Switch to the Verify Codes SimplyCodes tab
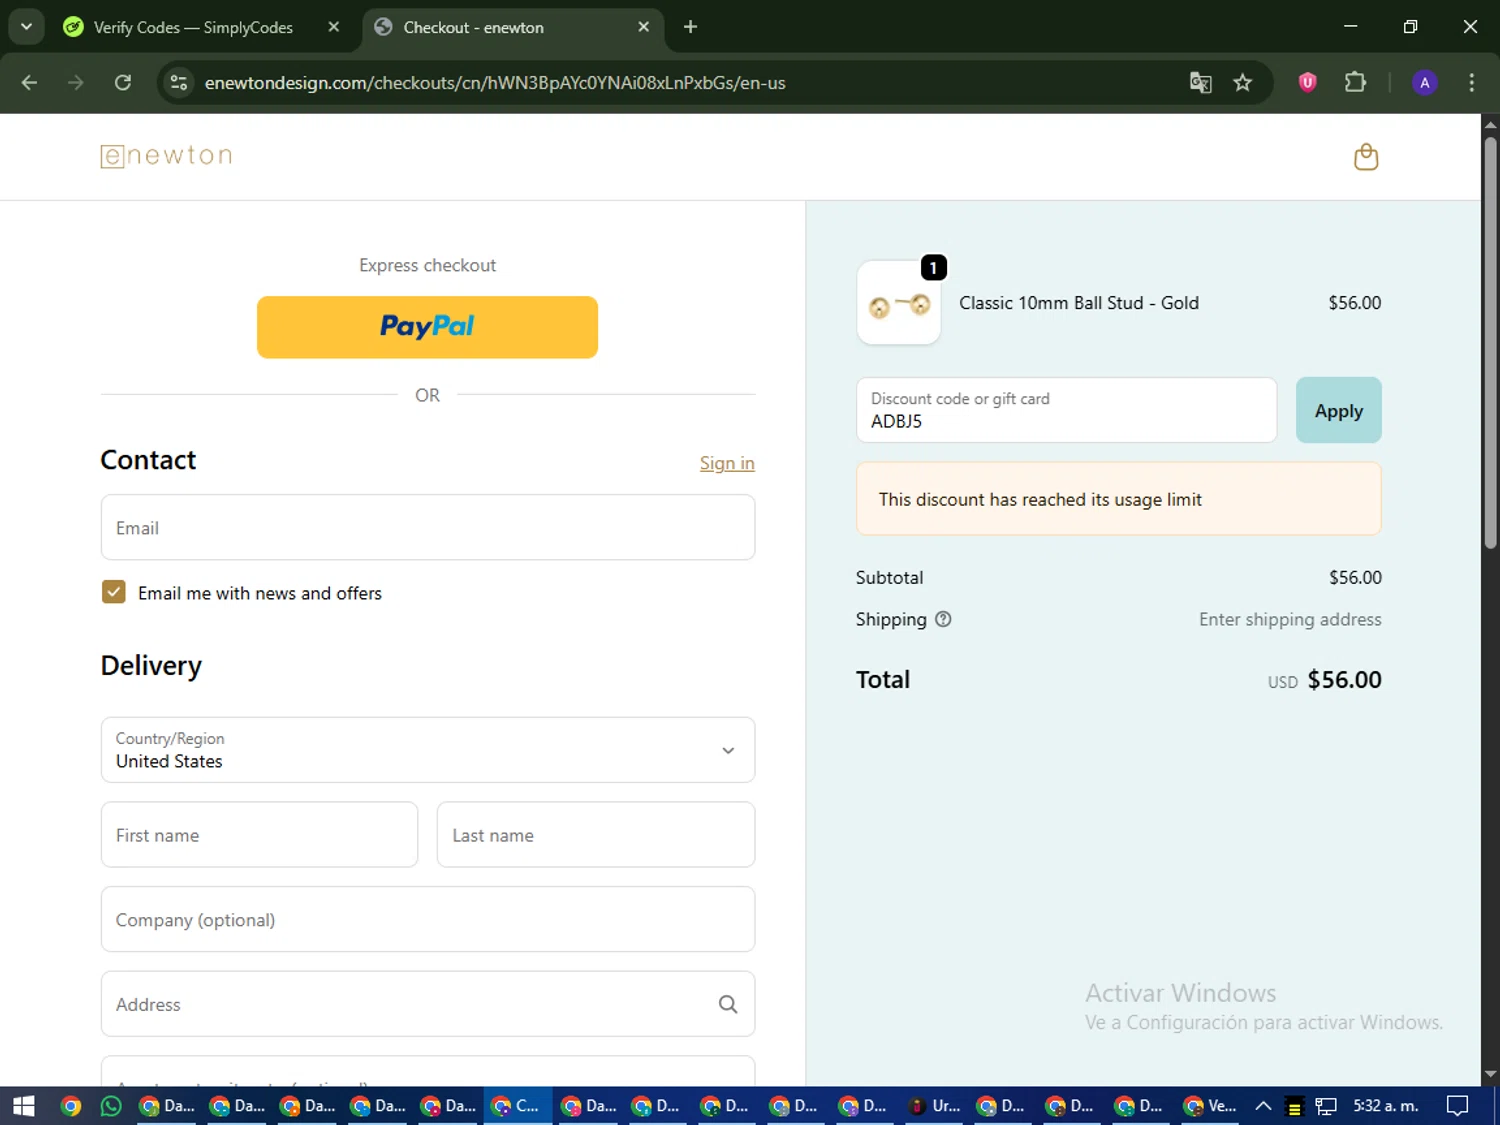The image size is (1500, 1125). (193, 27)
